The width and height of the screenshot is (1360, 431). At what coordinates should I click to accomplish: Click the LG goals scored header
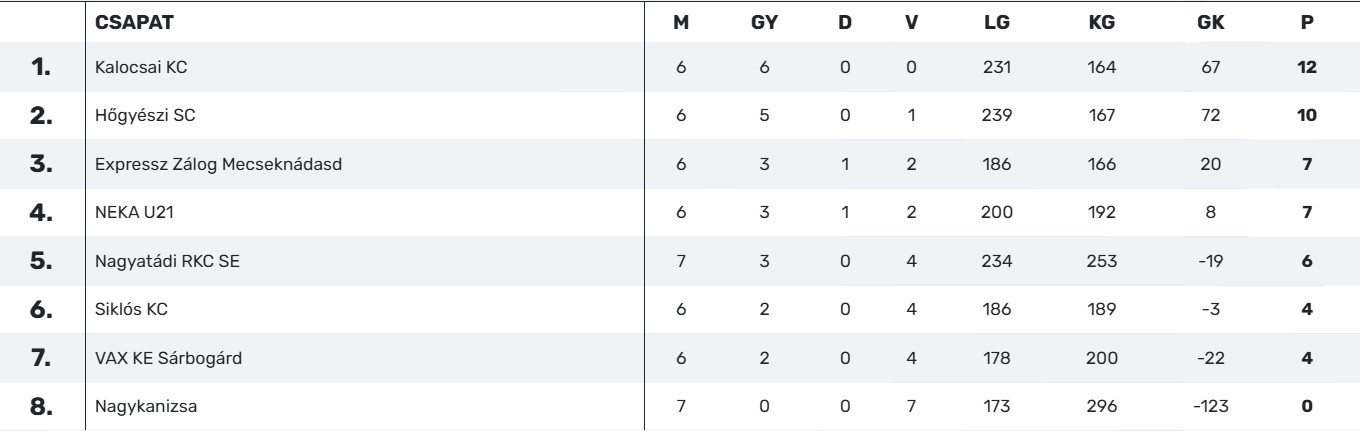(996, 21)
